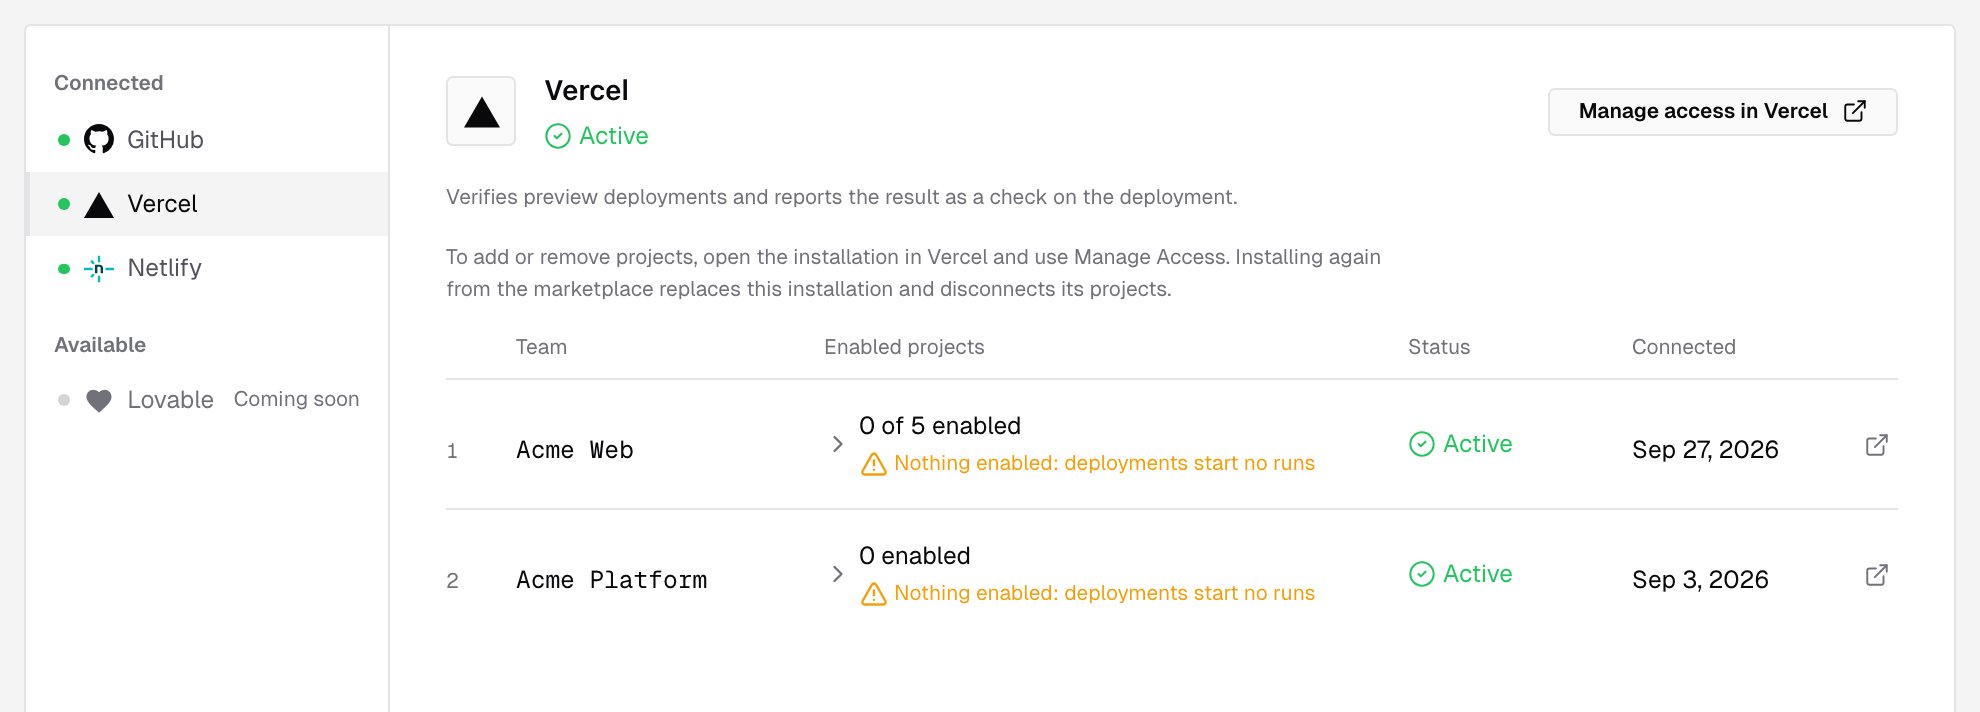Click the Acme Platform team name

[612, 580]
